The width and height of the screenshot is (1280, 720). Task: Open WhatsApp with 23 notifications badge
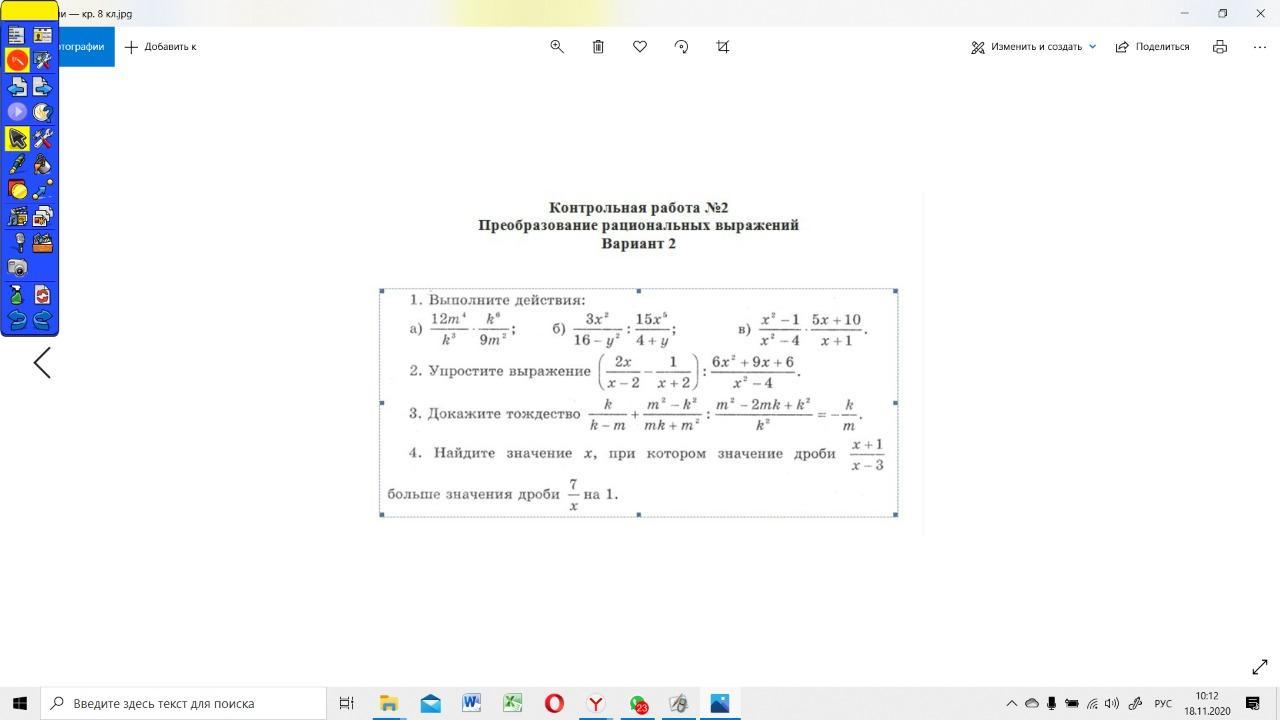637,704
